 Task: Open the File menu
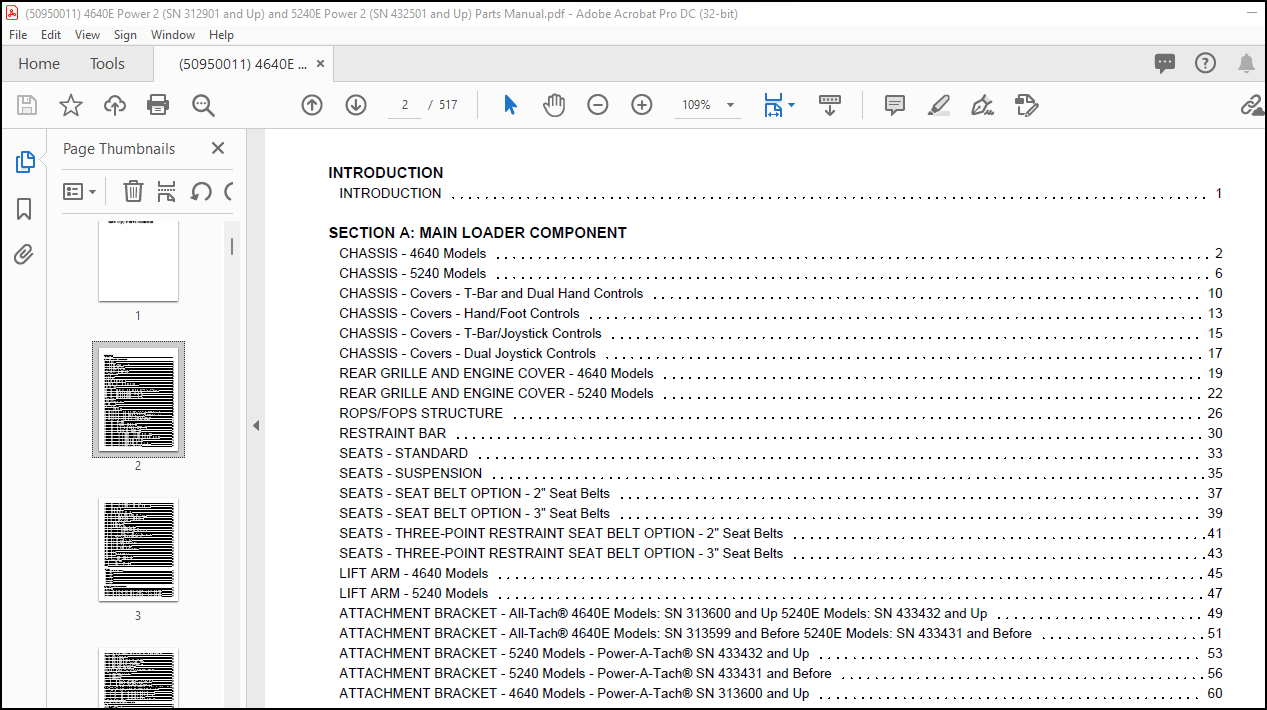pos(19,34)
